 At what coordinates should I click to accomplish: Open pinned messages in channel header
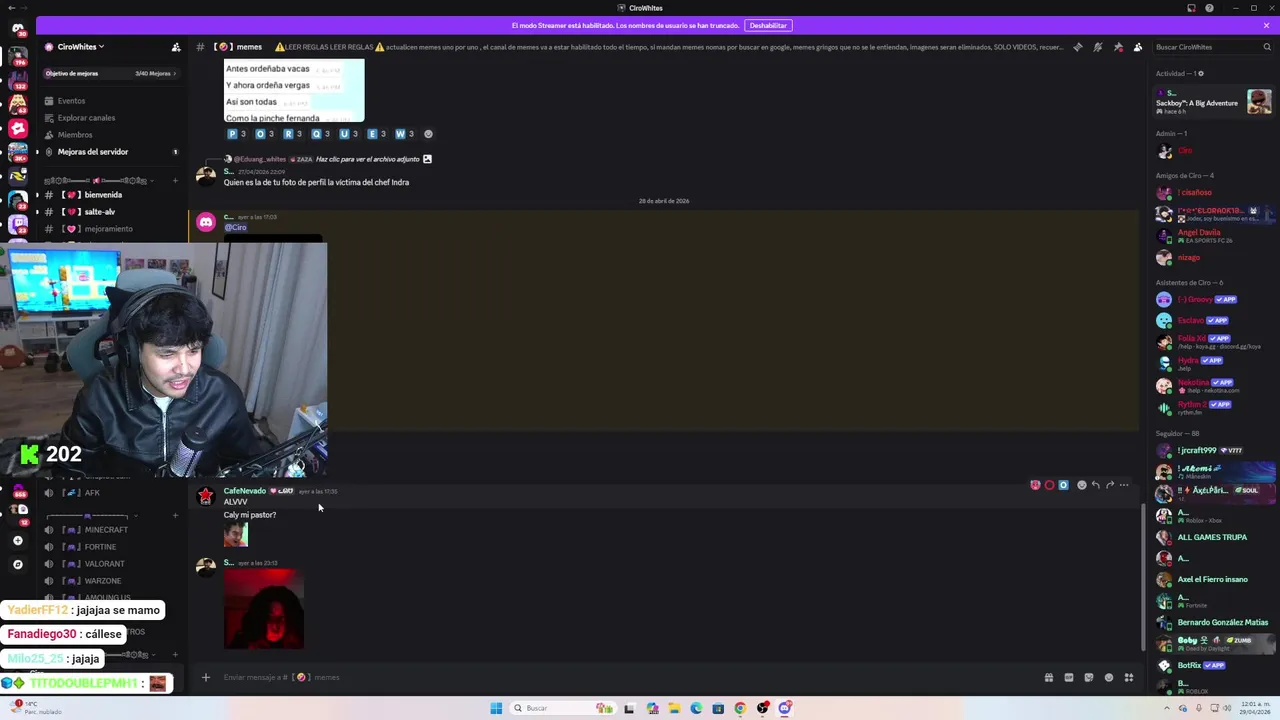pyautogui.click(x=1117, y=47)
